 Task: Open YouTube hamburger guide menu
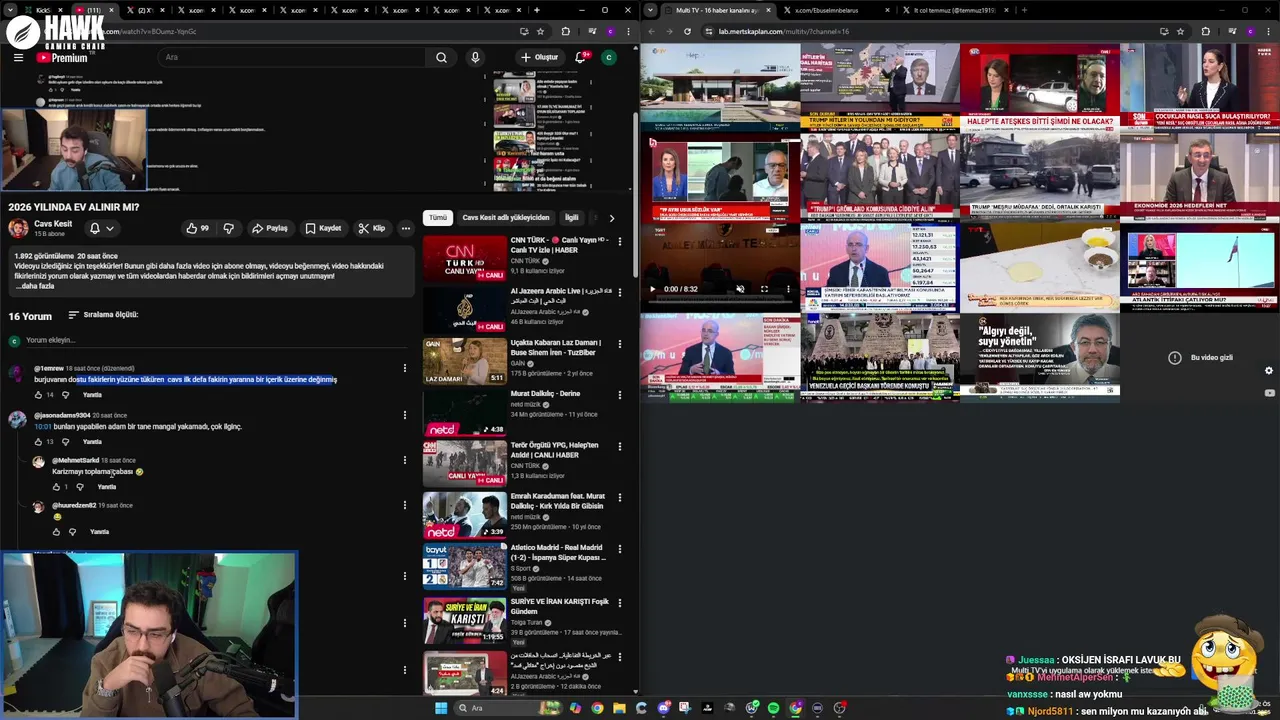click(18, 57)
